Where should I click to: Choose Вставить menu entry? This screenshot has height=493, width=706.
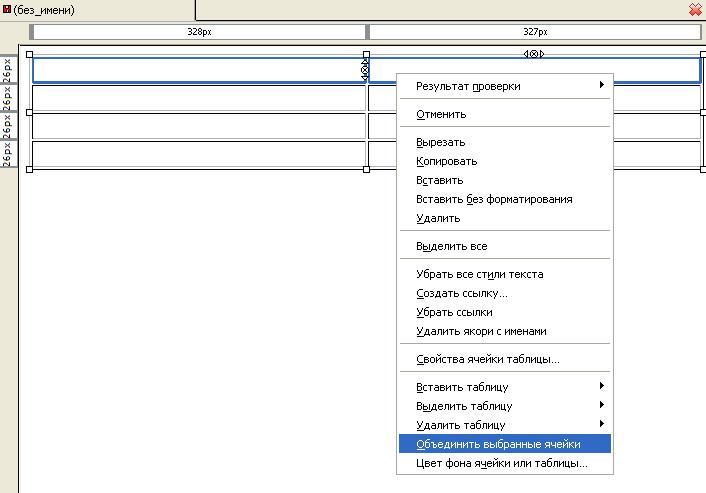point(505,180)
